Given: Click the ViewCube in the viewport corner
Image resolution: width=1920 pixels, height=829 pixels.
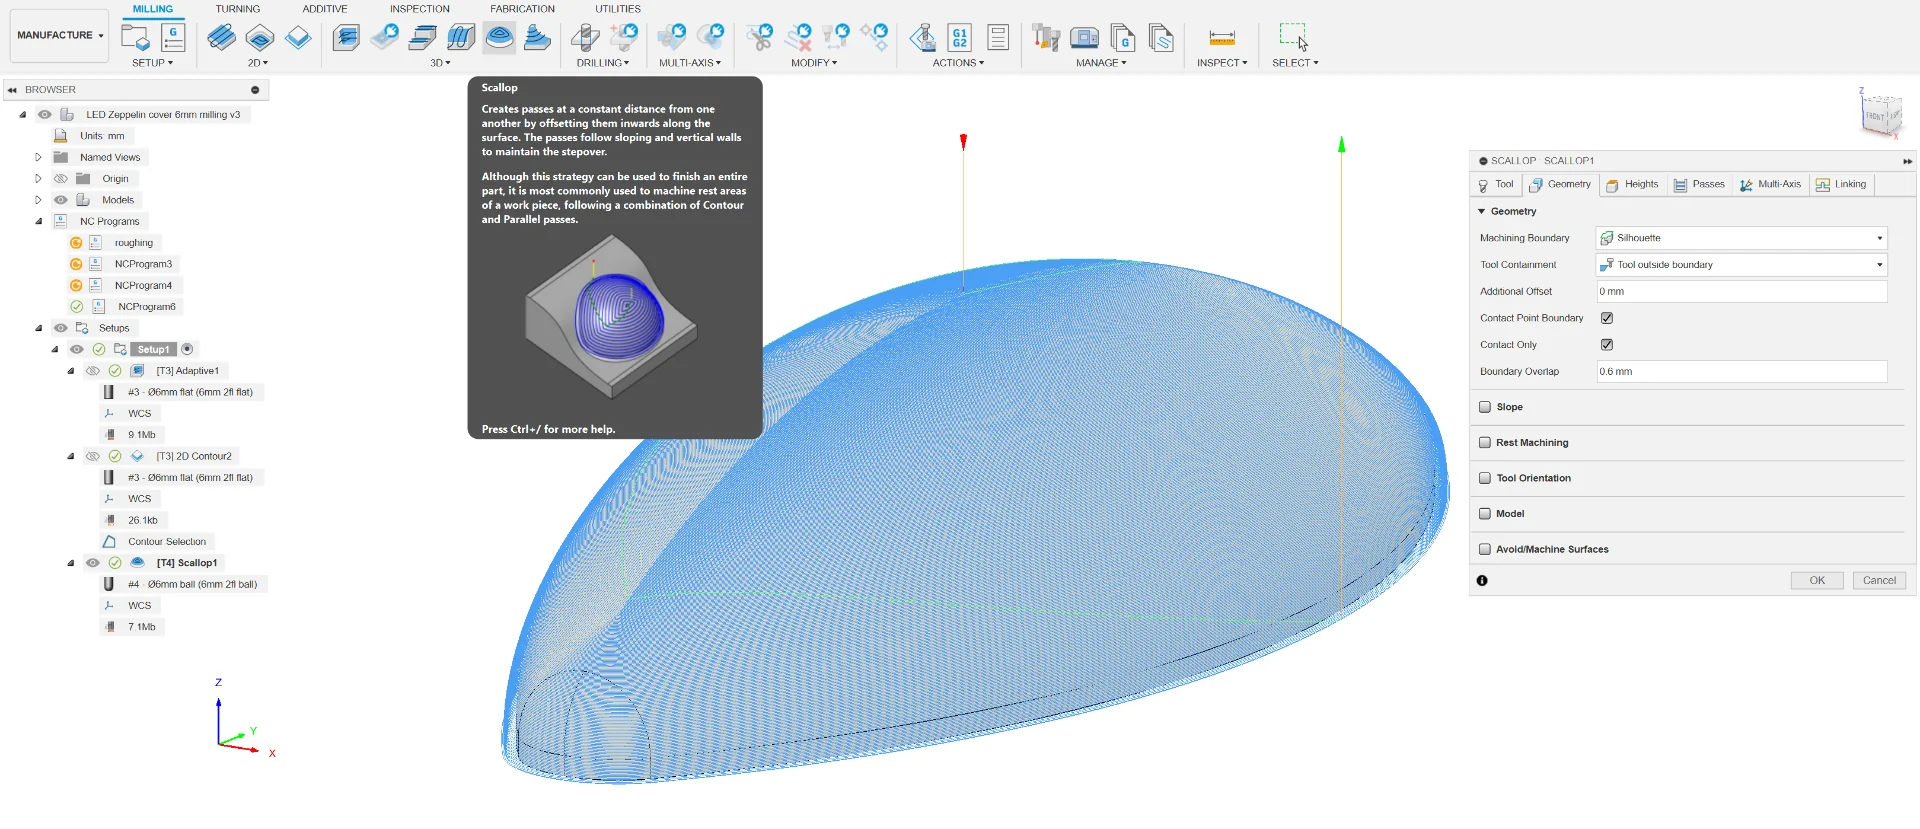Looking at the screenshot, I should pyautogui.click(x=1879, y=114).
